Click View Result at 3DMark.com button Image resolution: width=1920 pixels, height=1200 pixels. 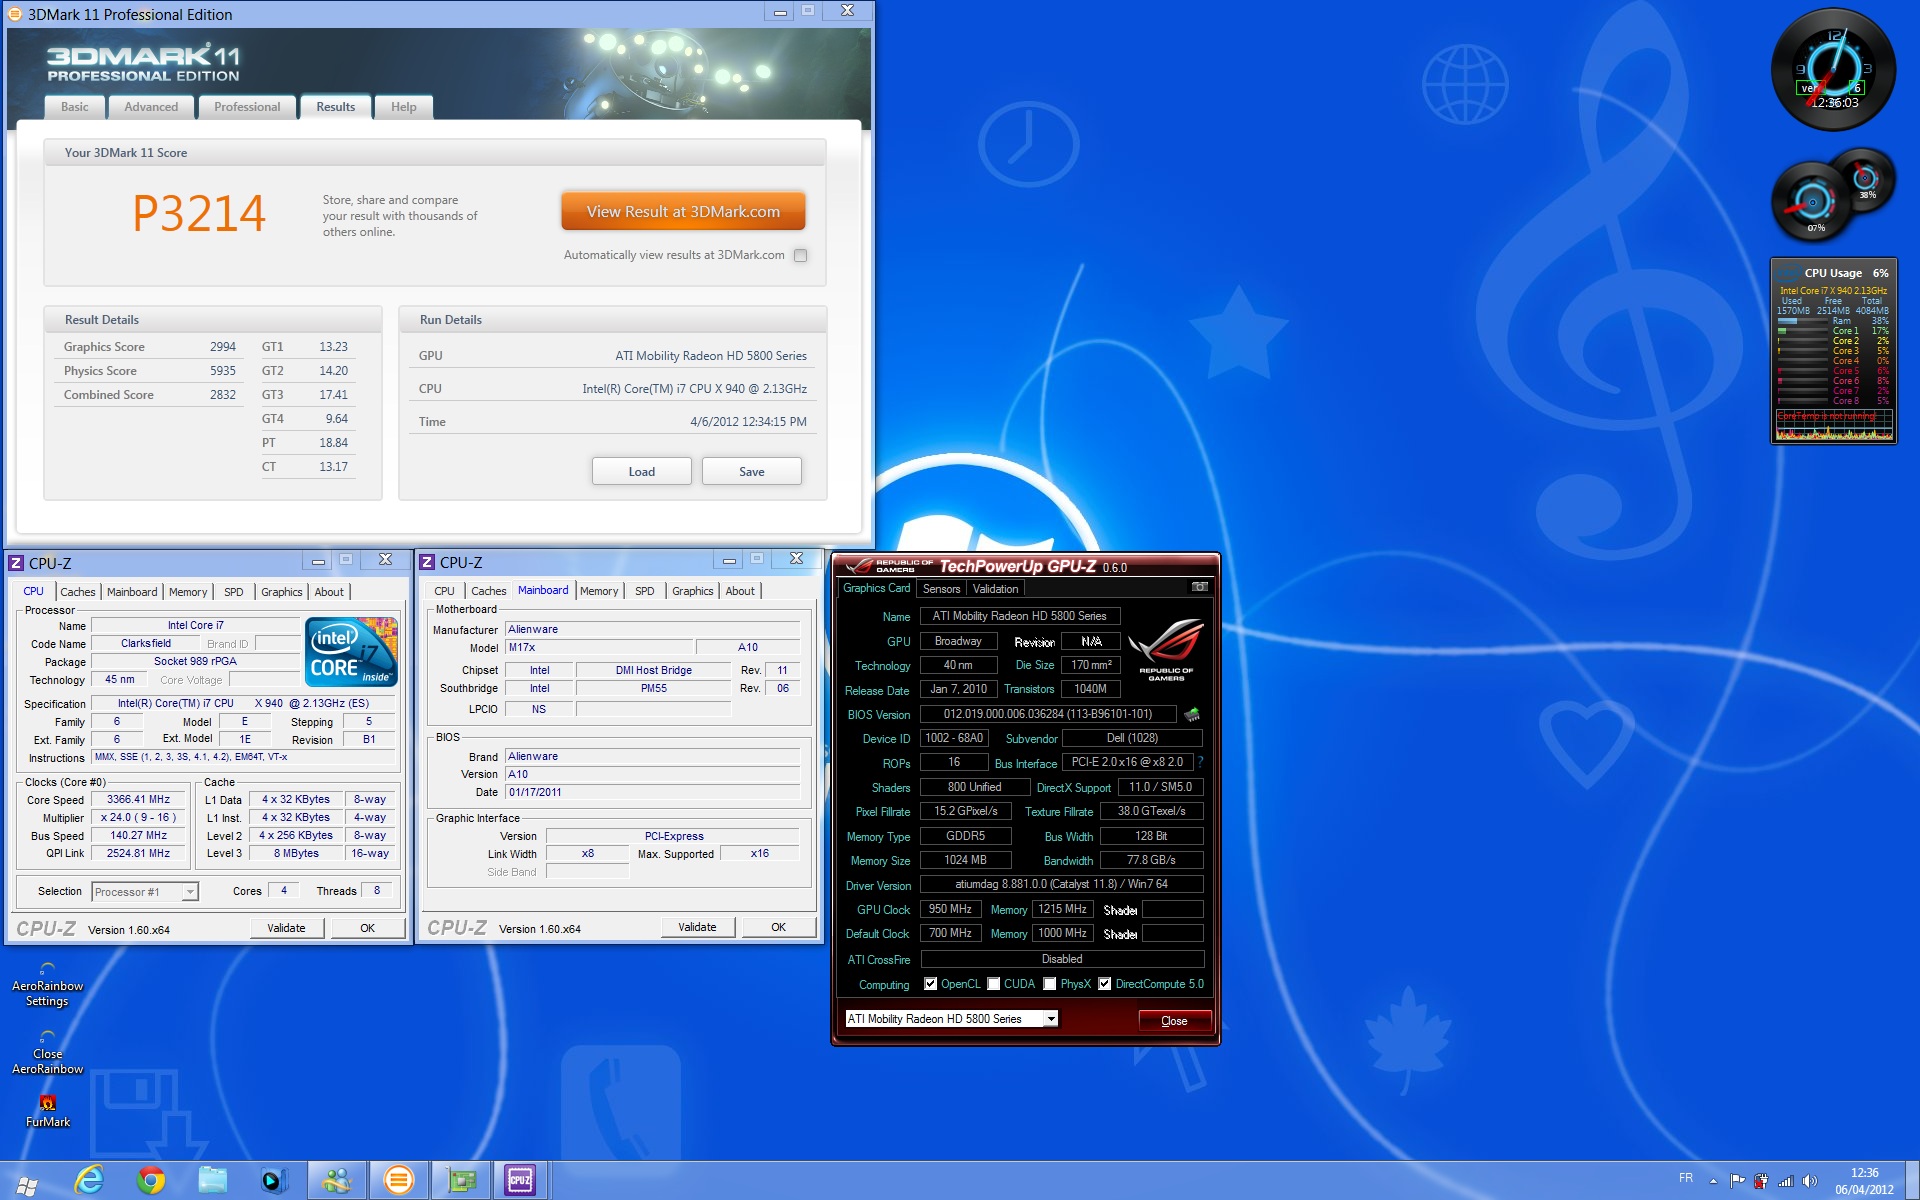click(683, 212)
